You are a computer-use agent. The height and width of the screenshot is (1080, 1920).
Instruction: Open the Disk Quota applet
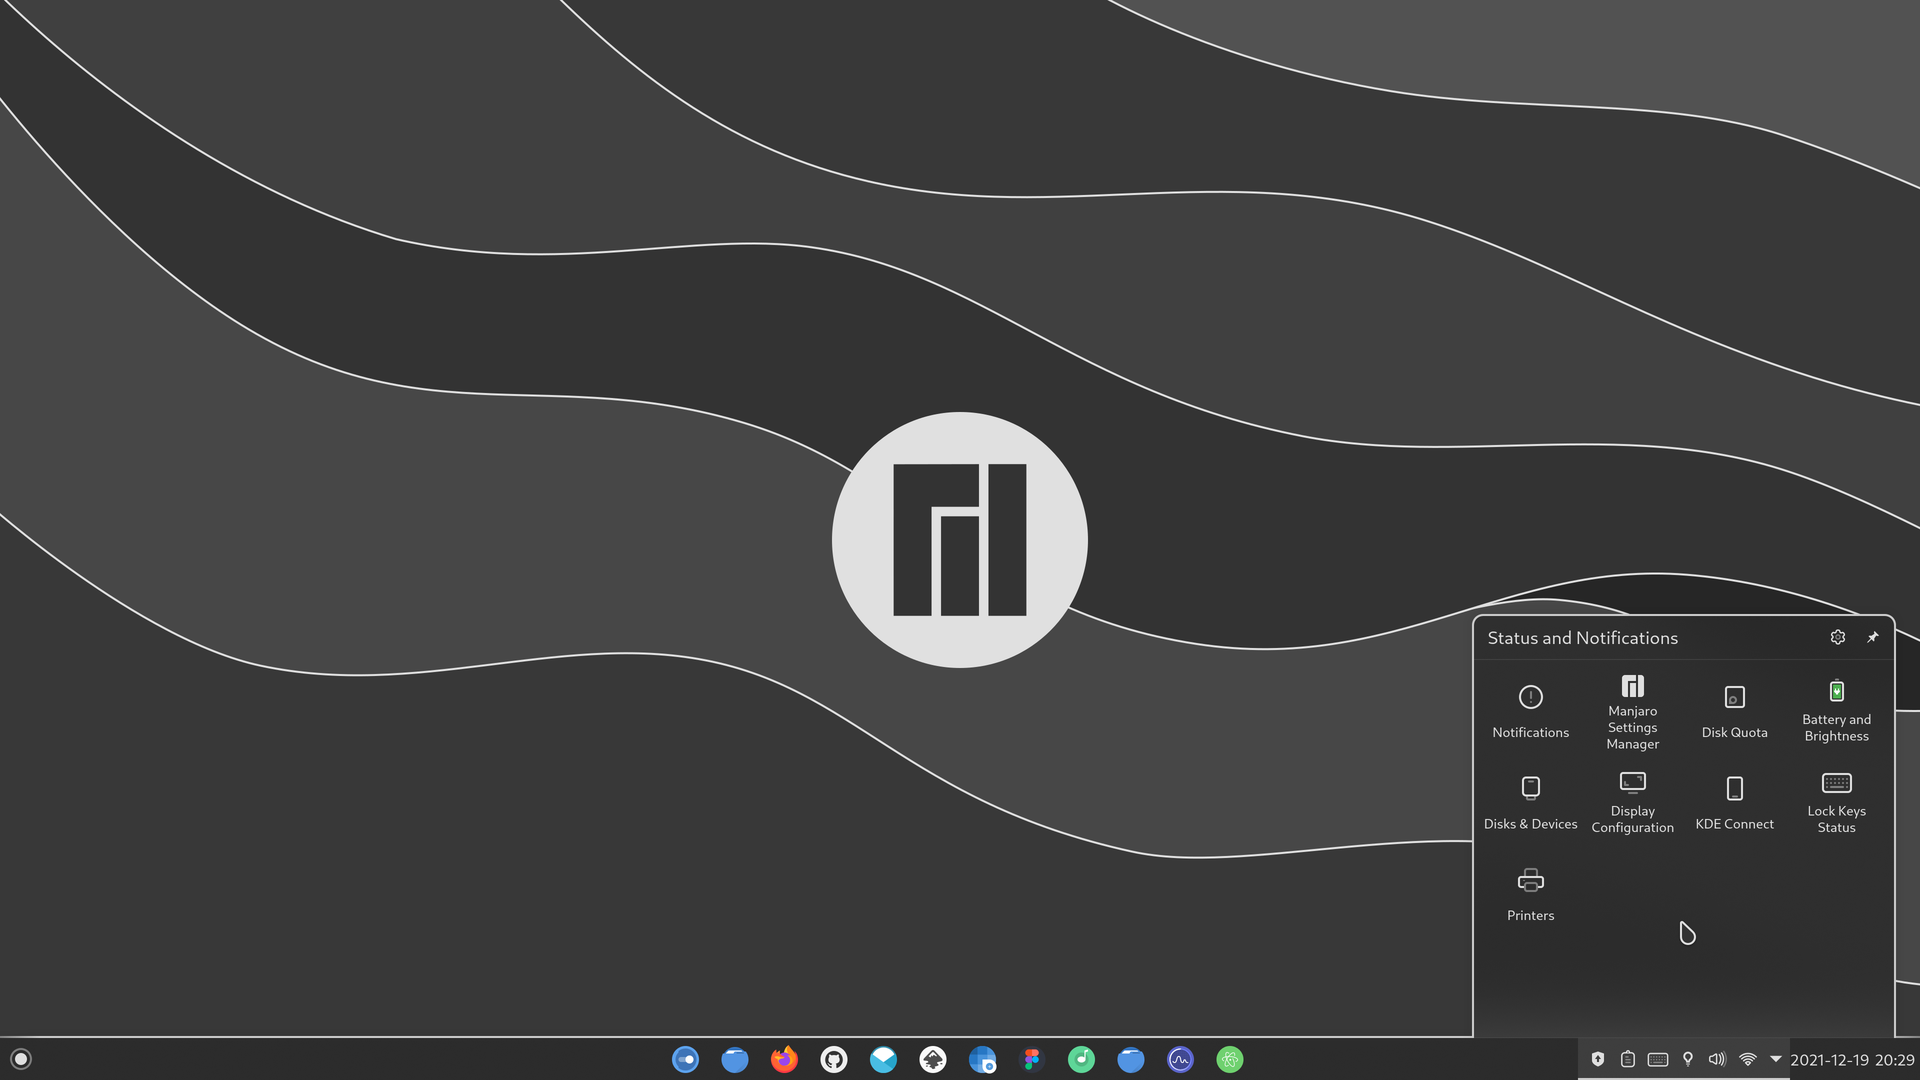(x=1734, y=712)
